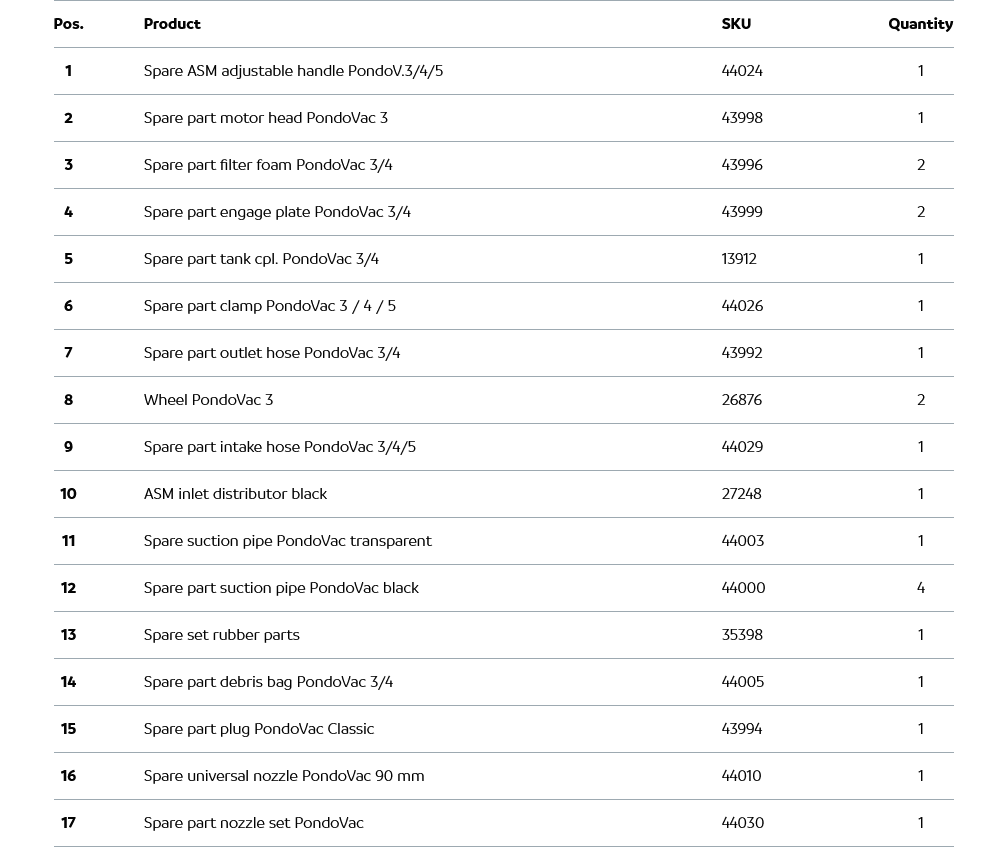
Task: Open Spare suction pipe PondoVac transparent
Action: pos(287,541)
